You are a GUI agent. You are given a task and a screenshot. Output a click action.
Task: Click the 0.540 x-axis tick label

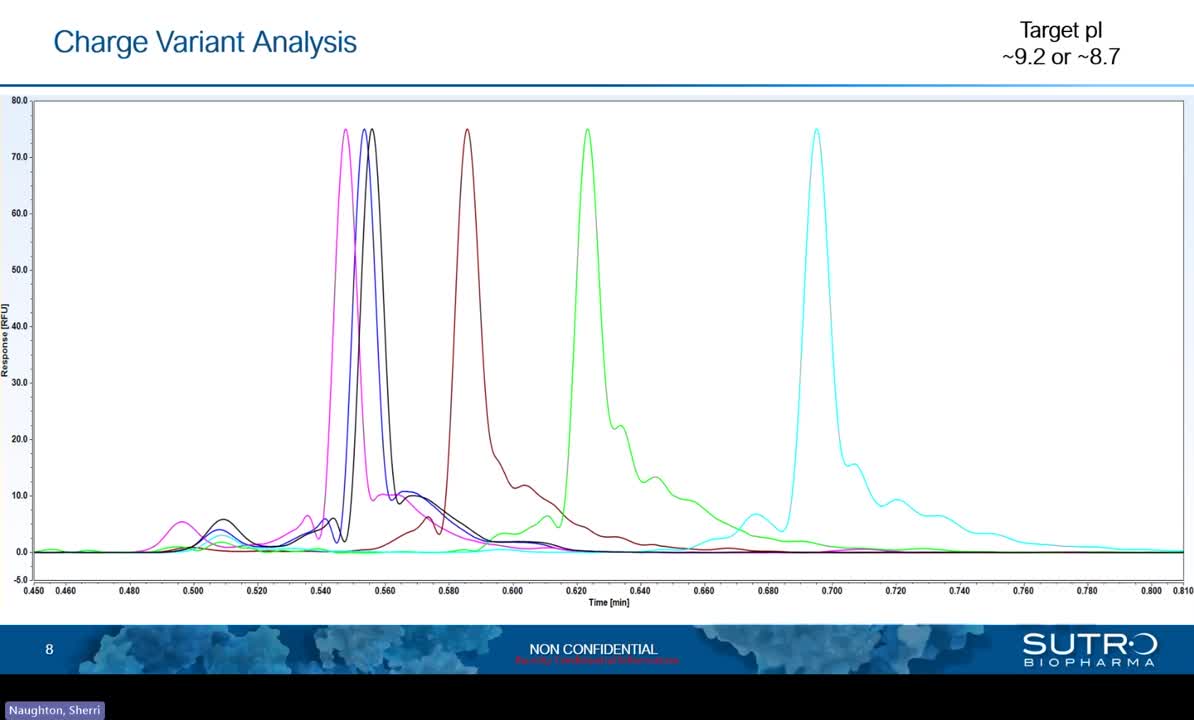[x=321, y=591]
